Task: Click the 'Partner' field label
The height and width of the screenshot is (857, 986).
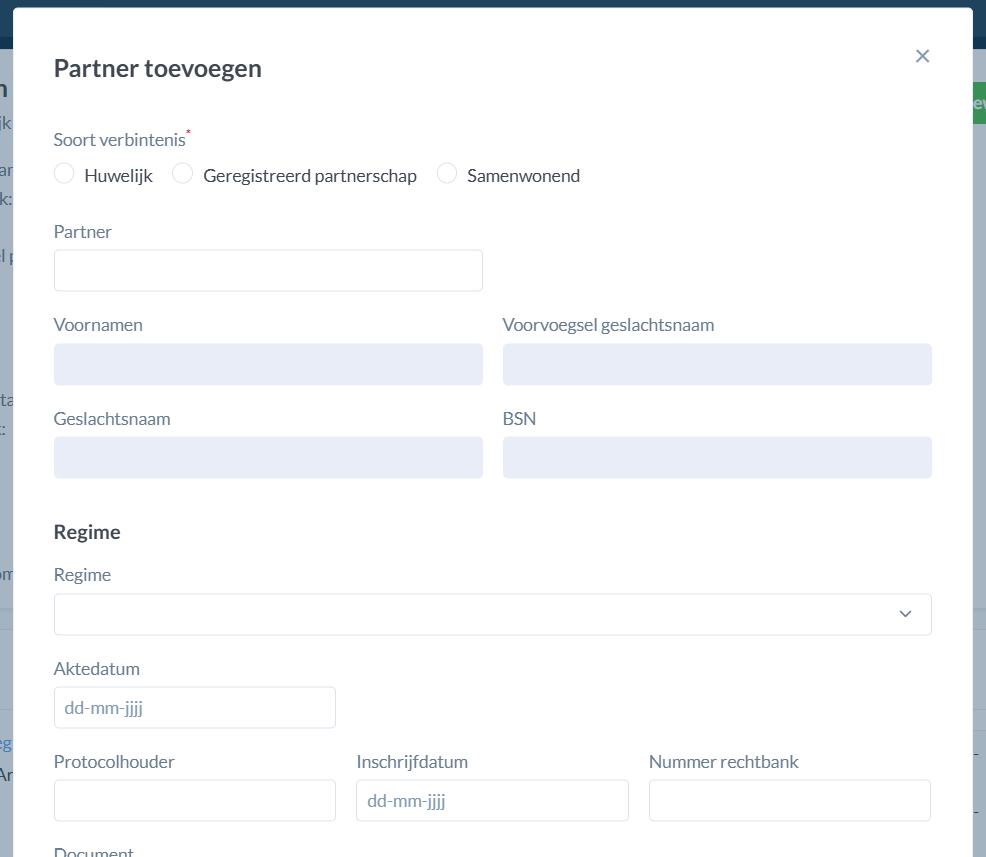Action: tap(83, 232)
